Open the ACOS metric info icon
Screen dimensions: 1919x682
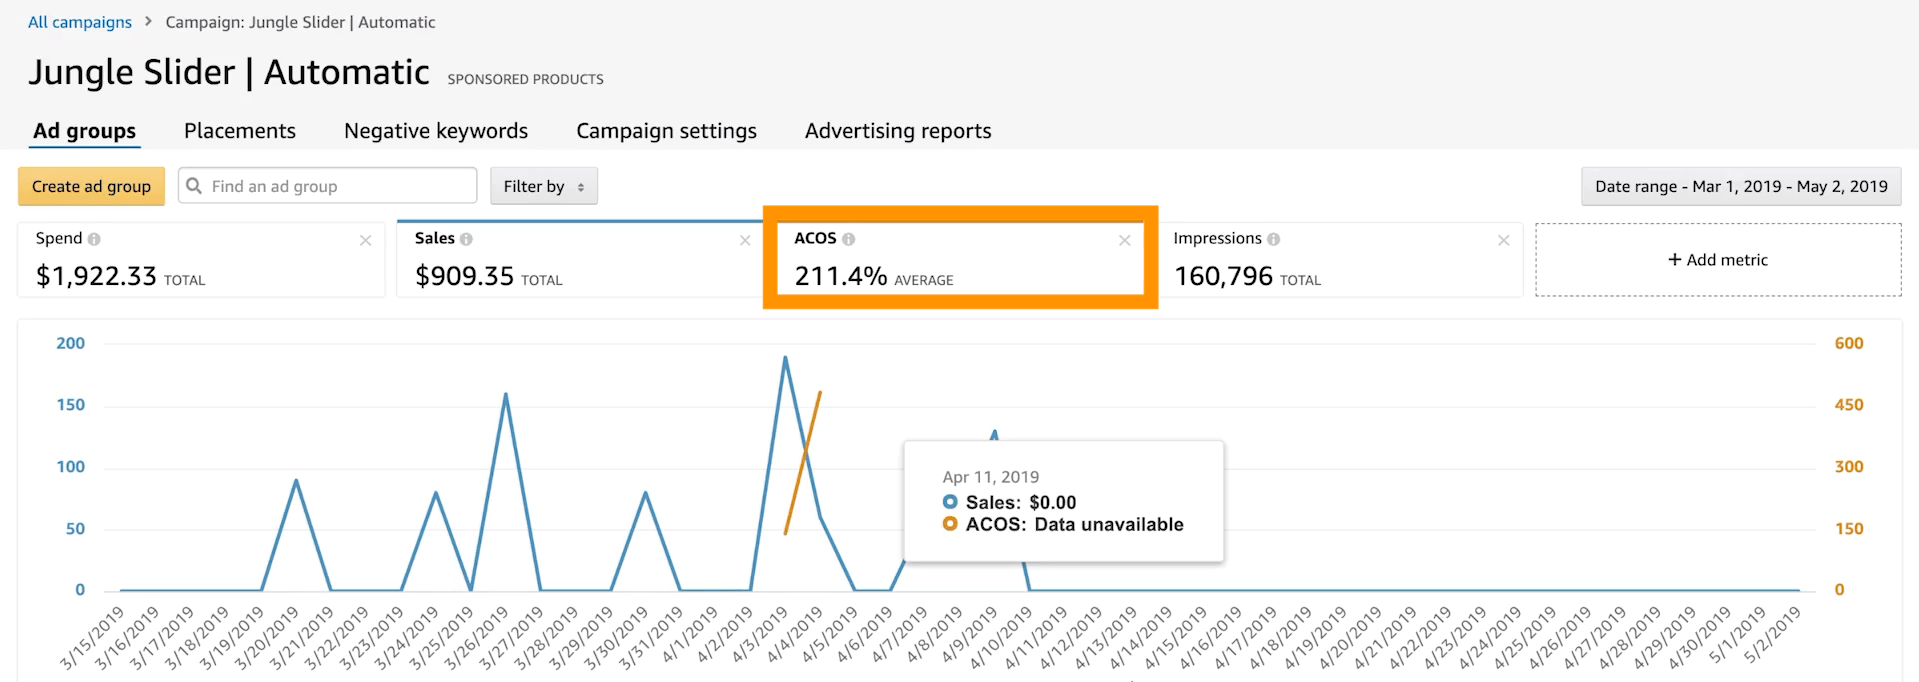849,239
